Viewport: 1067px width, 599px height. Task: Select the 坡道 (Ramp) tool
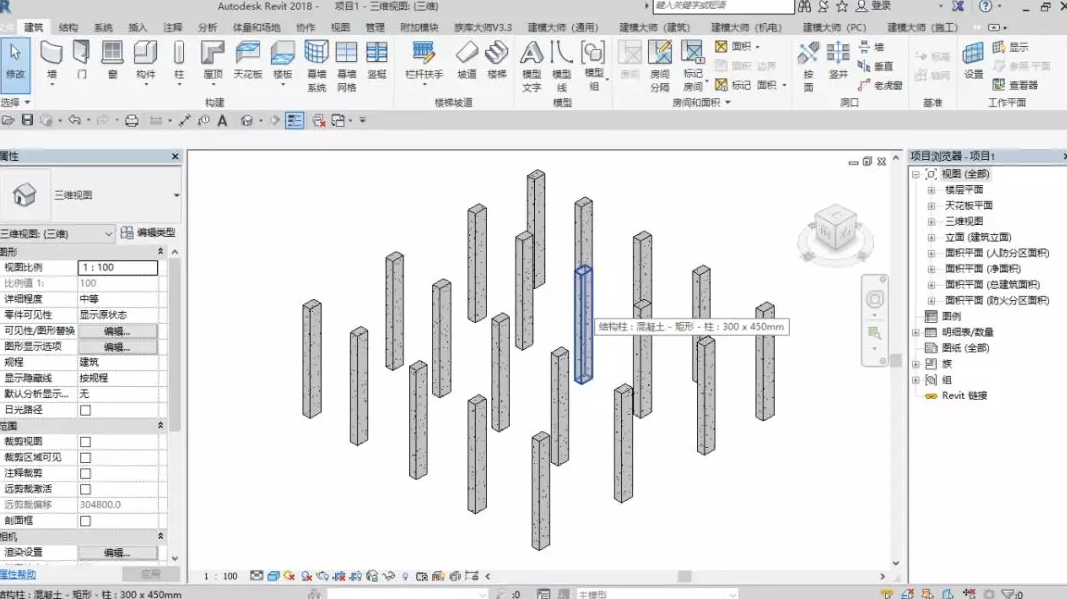(x=467, y=60)
